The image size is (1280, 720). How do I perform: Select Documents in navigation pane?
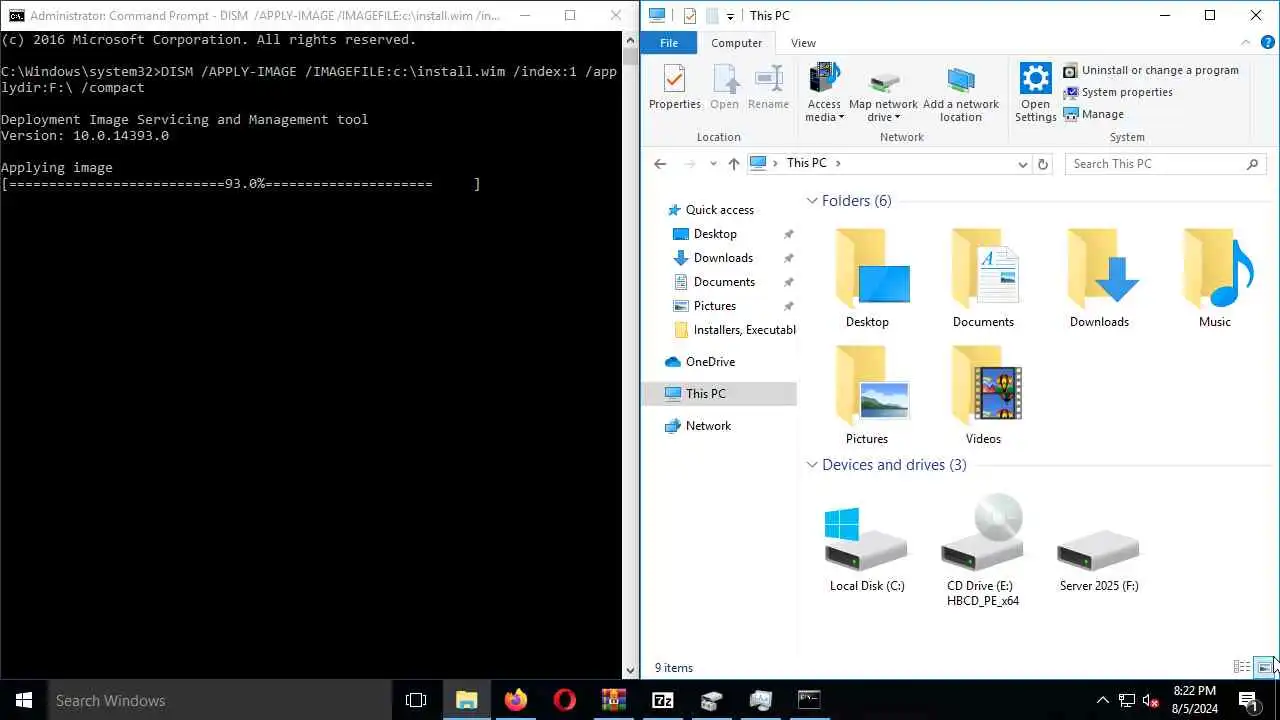tap(724, 282)
